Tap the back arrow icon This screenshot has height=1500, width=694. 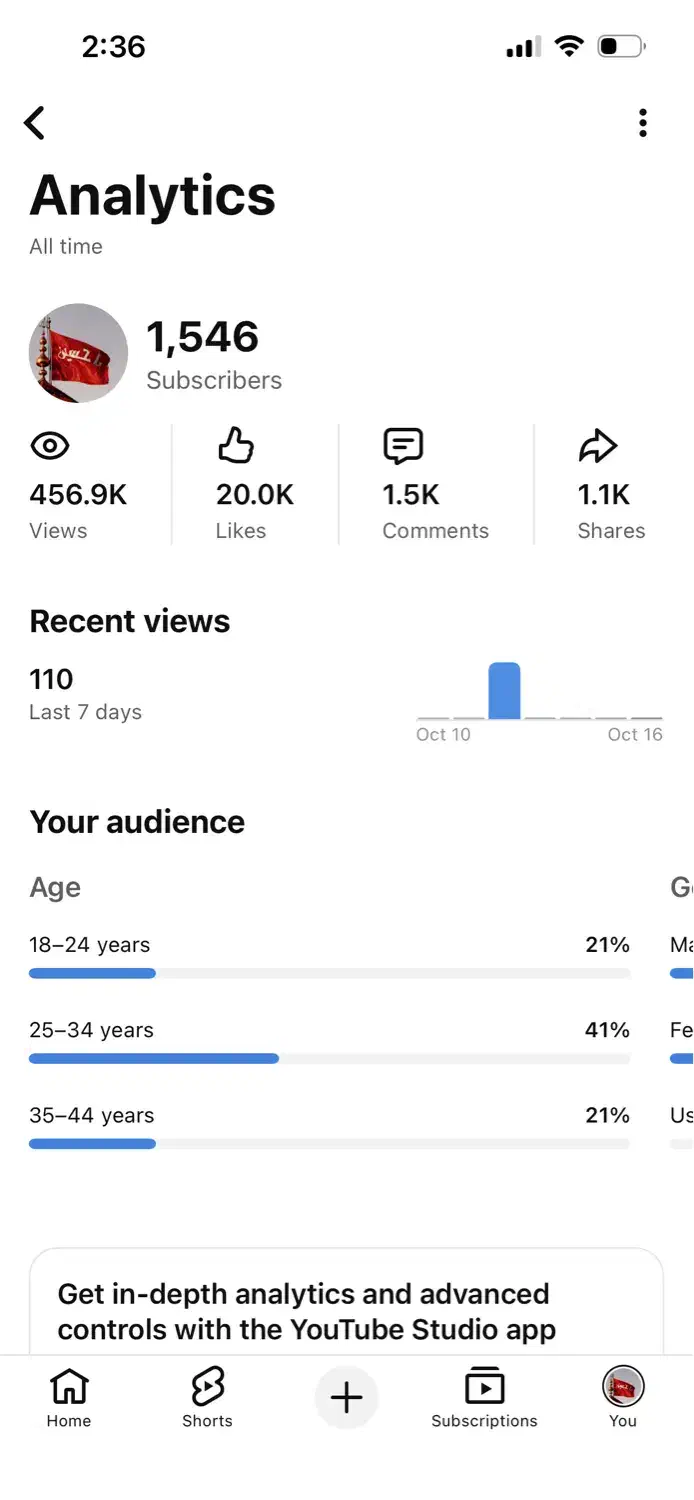pos(35,123)
